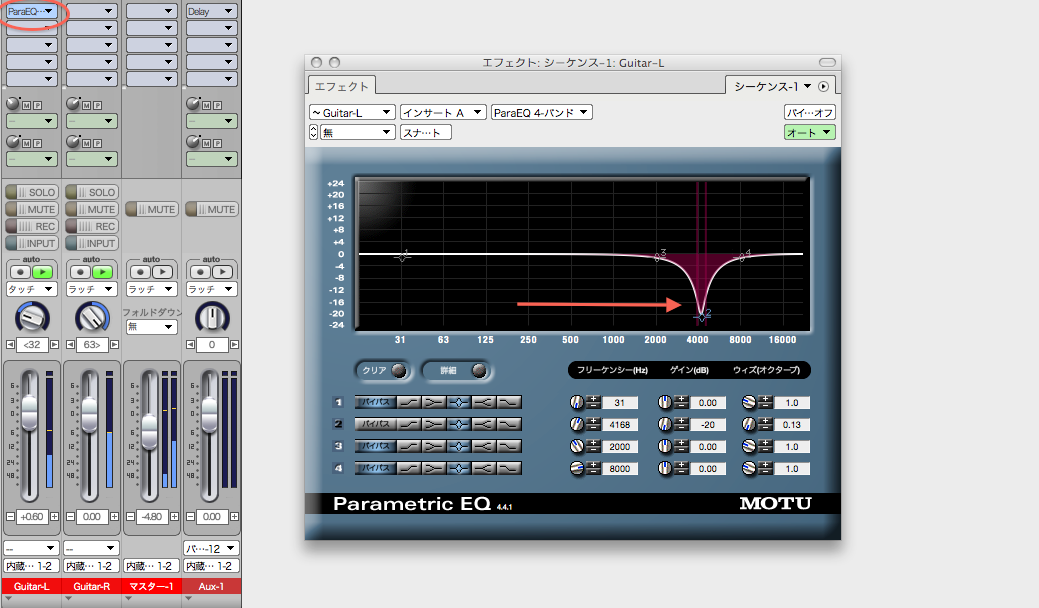The image size is (1039, 608).
Task: Click the band 4 width knob
Action: 749,468
